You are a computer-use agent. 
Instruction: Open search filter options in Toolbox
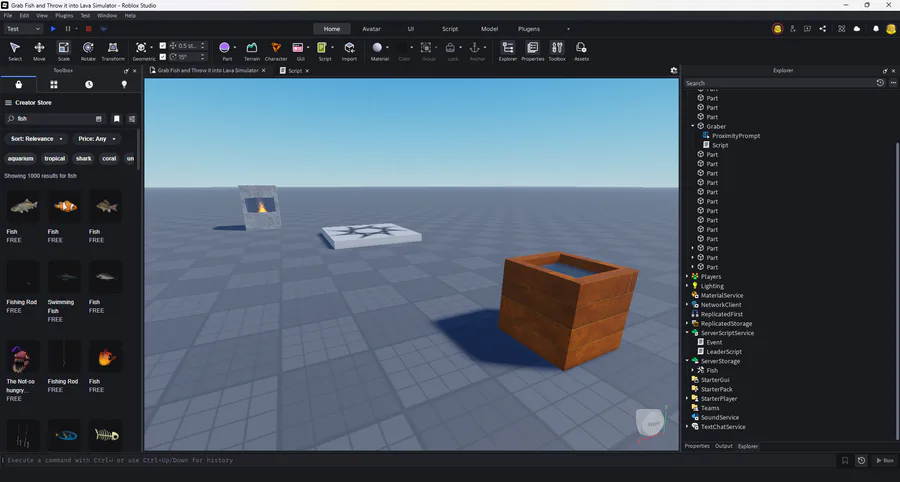point(131,119)
